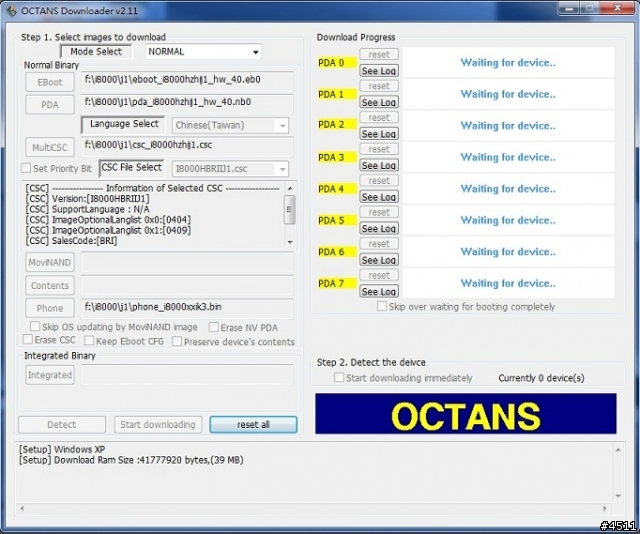Click the Phone file button
The height and width of the screenshot is (534, 640).
(x=50, y=308)
